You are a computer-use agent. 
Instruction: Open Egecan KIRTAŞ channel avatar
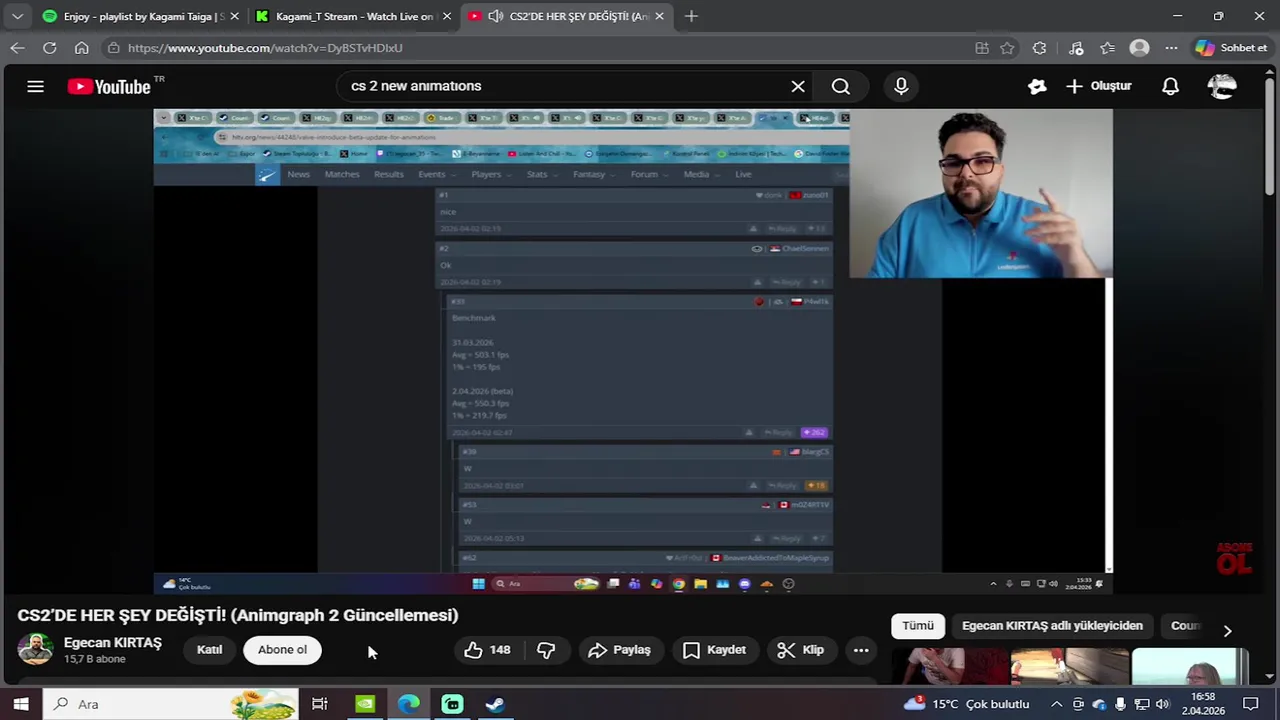tap(35, 649)
